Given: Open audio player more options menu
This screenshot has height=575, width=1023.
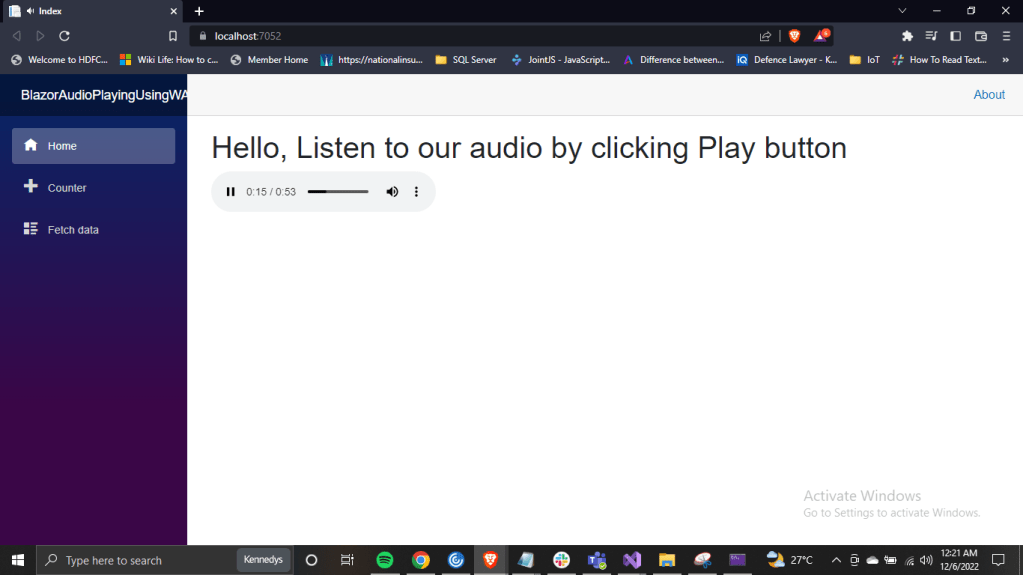Looking at the screenshot, I should (416, 192).
